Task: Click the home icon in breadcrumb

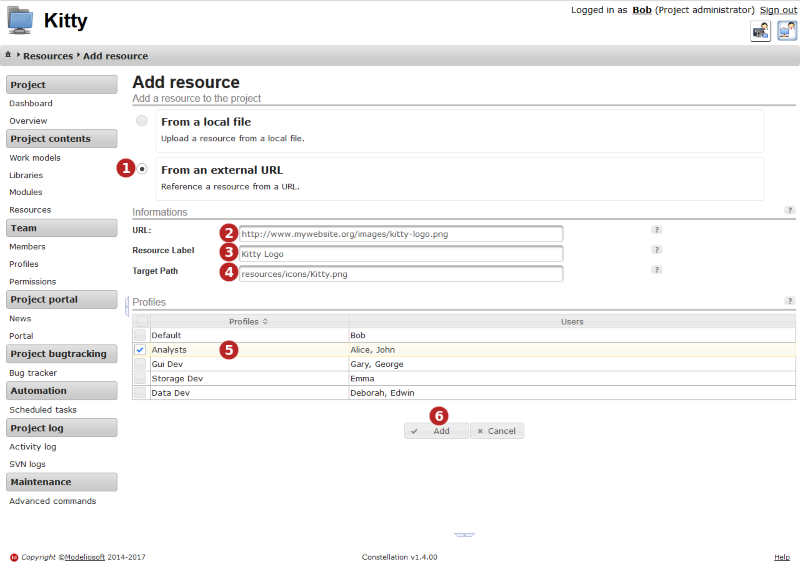Action: 8,55
